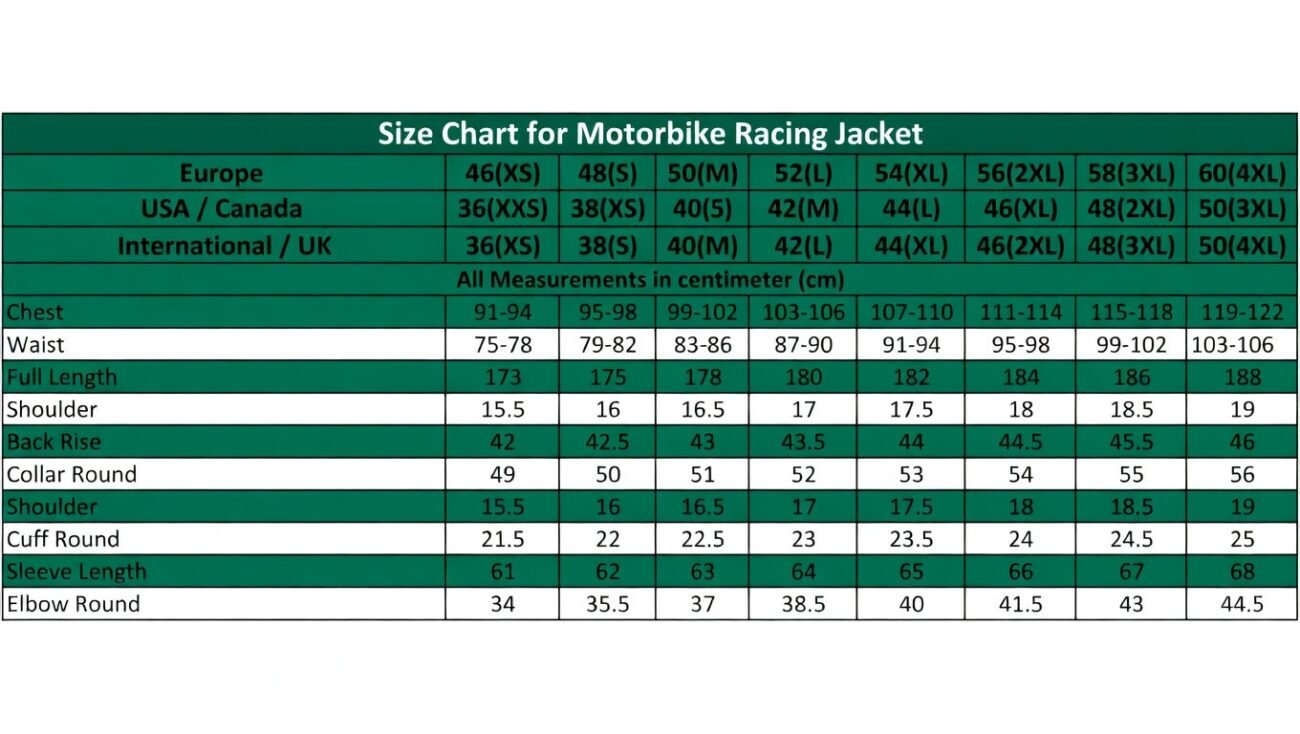
Task: Click the 119-122 chest measurement cell
Action: pos(1241,312)
